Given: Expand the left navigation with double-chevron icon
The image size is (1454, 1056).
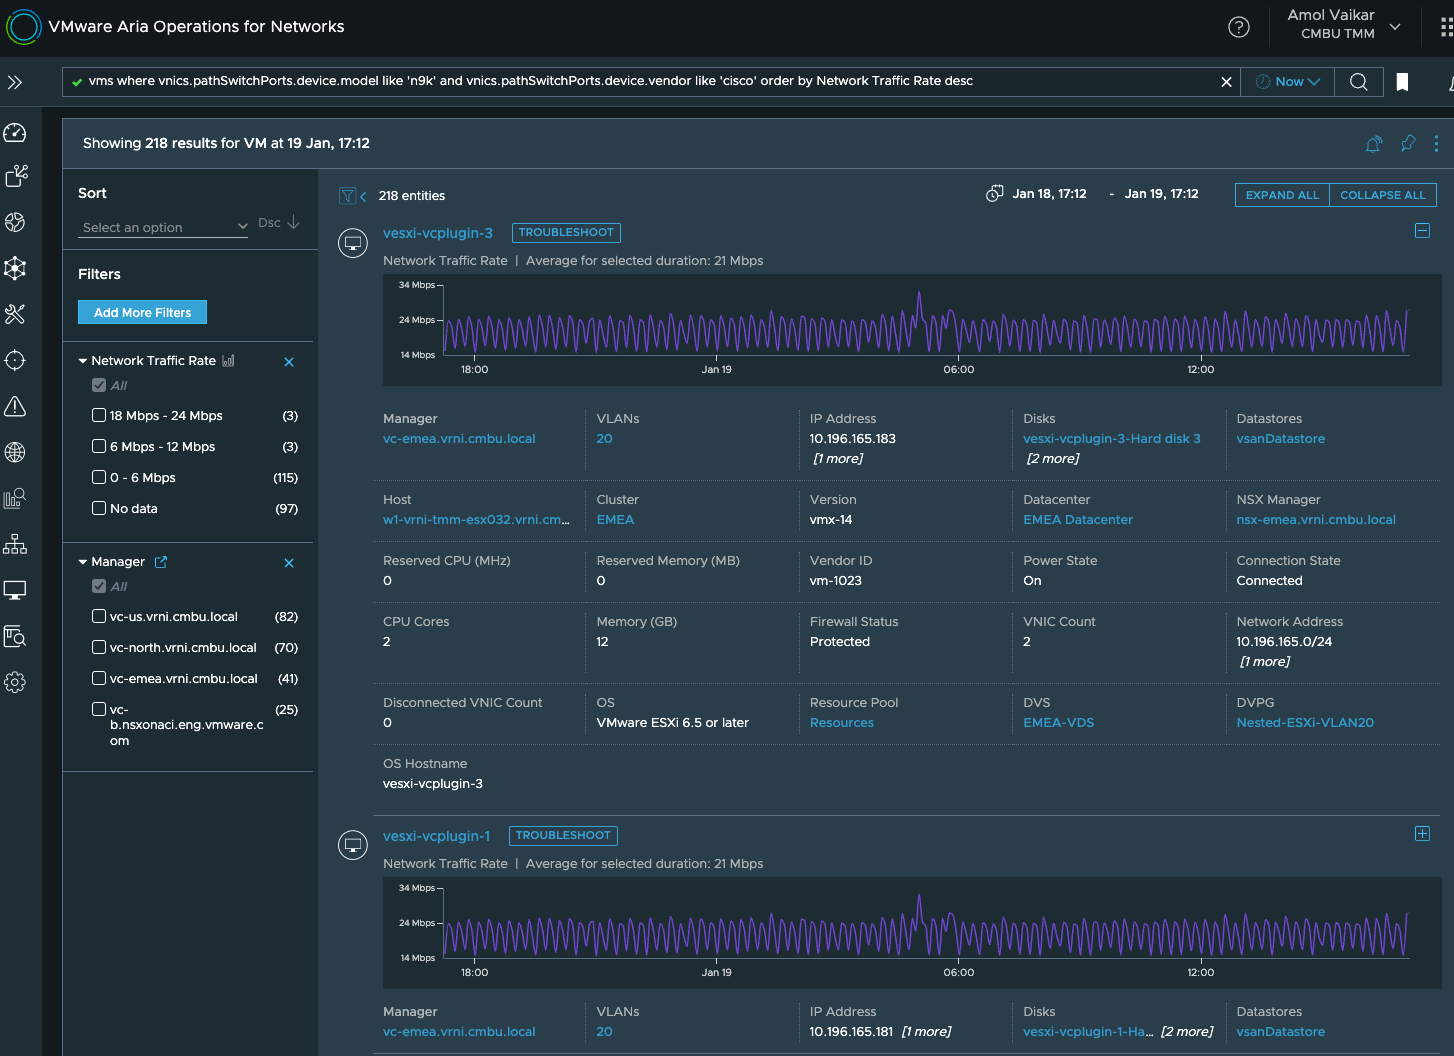Looking at the screenshot, I should 15,83.
